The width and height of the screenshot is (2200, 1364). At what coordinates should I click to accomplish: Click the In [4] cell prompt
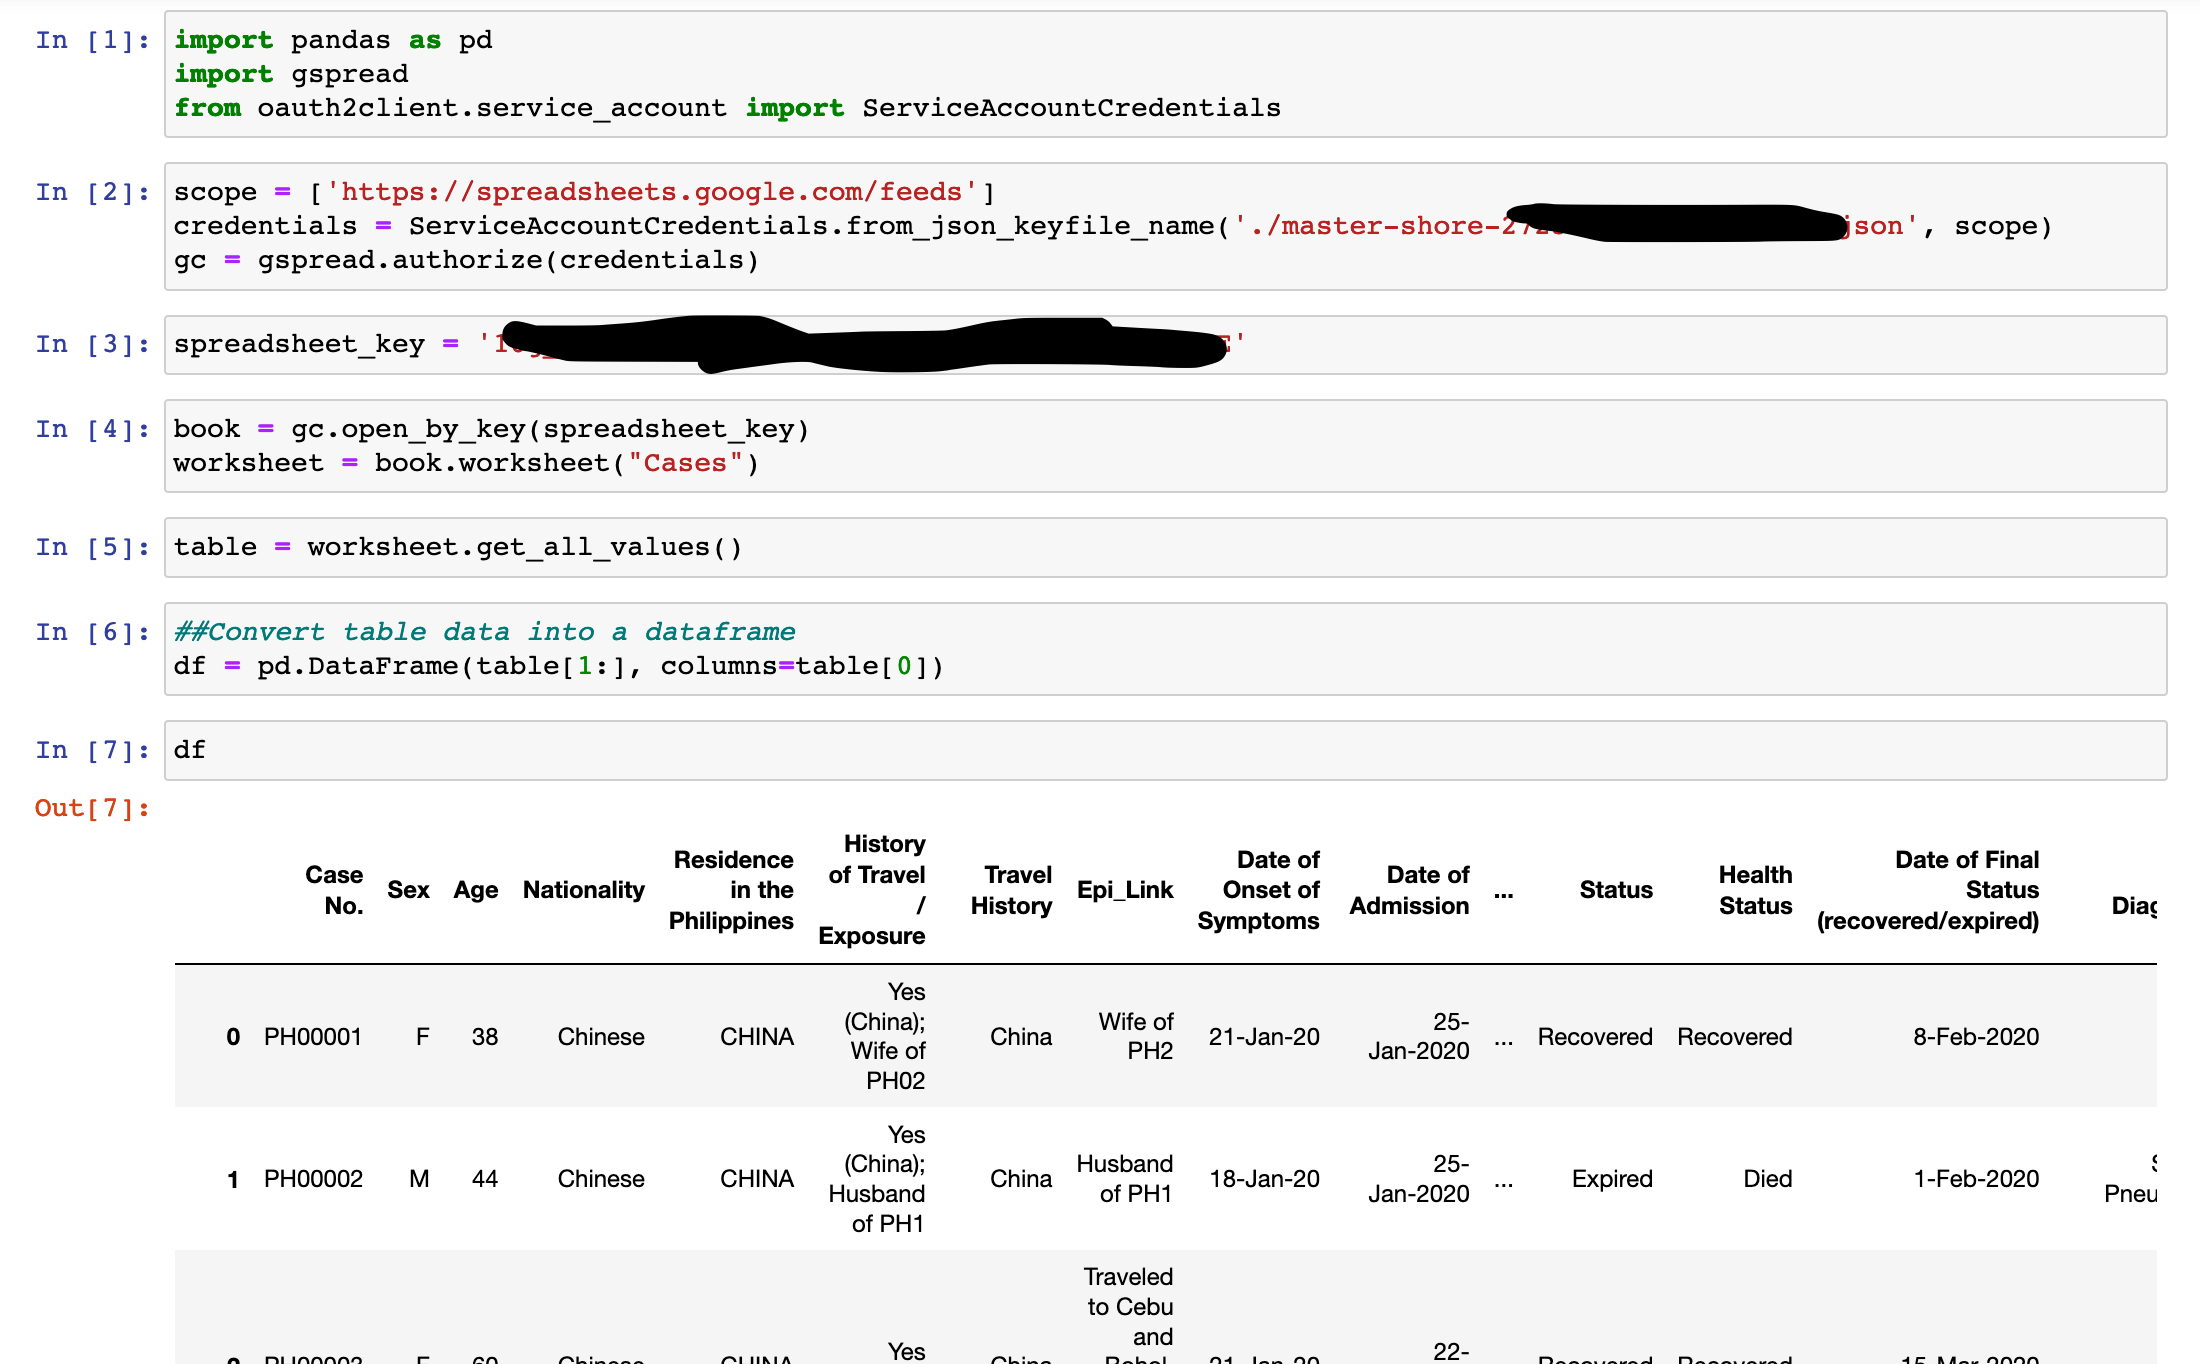coord(92,429)
